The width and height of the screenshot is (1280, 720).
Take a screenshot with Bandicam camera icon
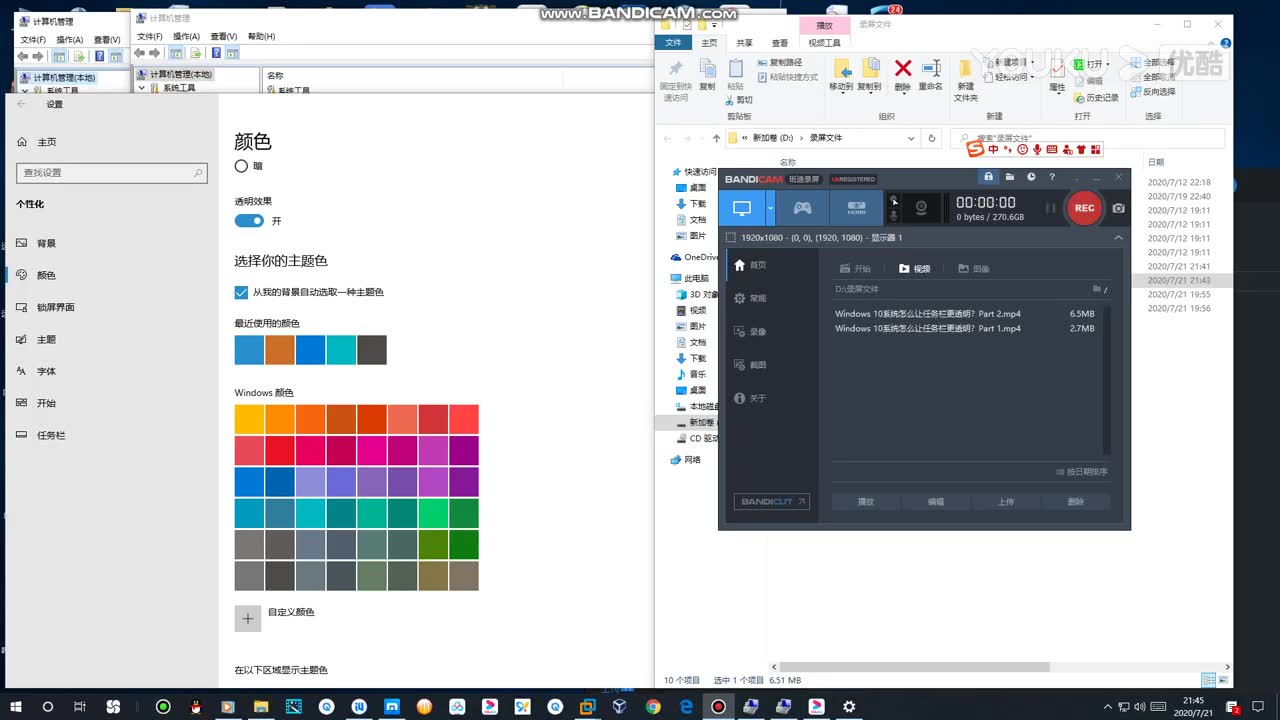click(x=1118, y=208)
